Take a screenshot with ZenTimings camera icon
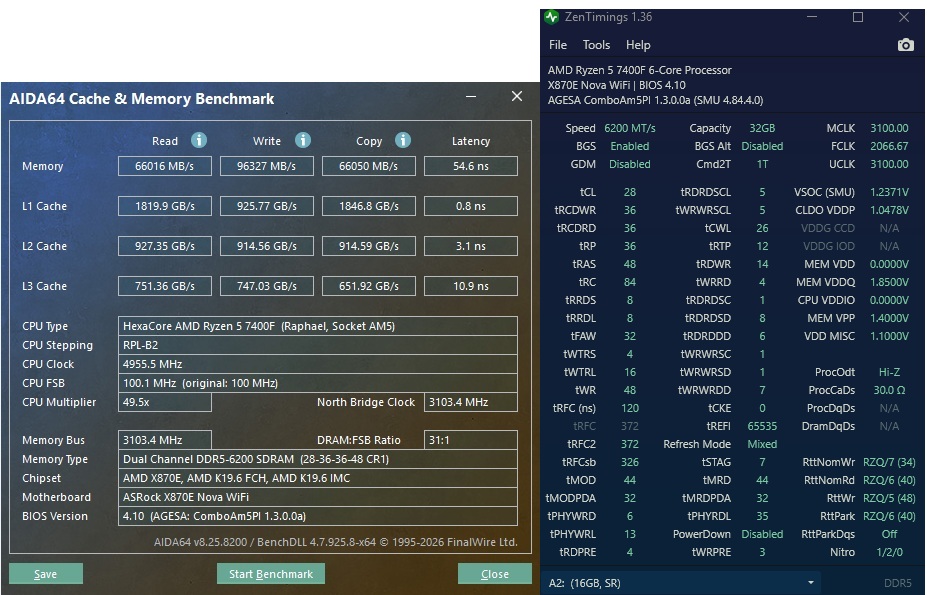Image resolution: width=927 pixels, height=595 pixels. [x=905, y=45]
